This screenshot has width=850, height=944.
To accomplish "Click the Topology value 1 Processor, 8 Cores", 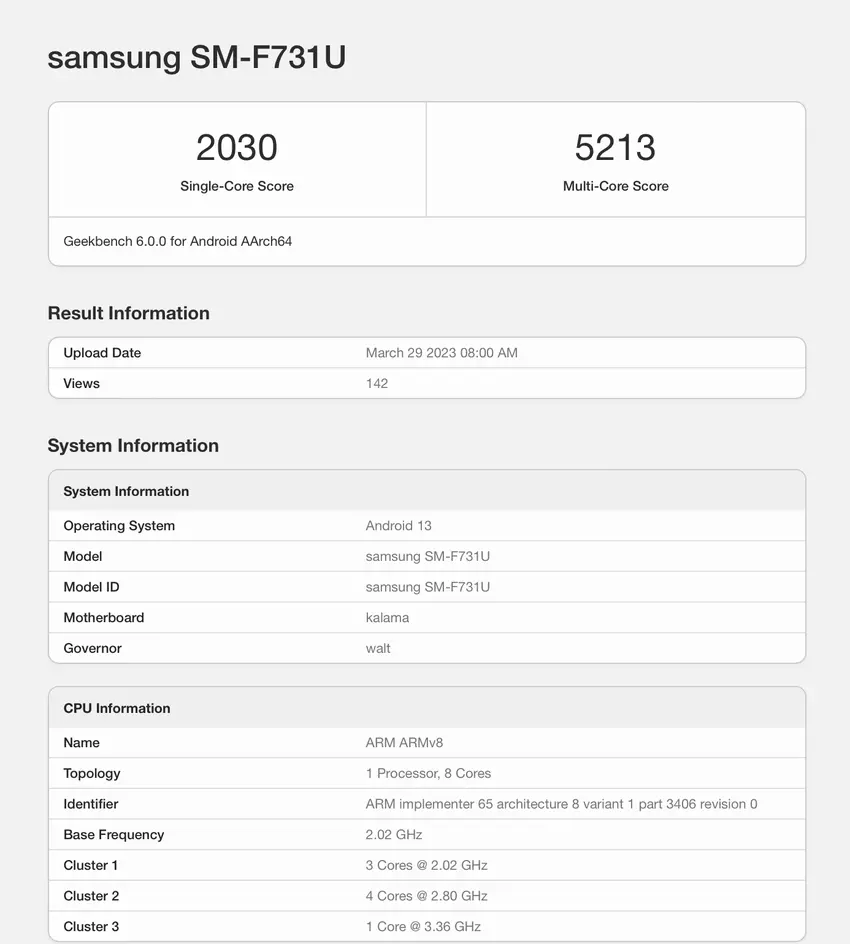I will pos(428,773).
